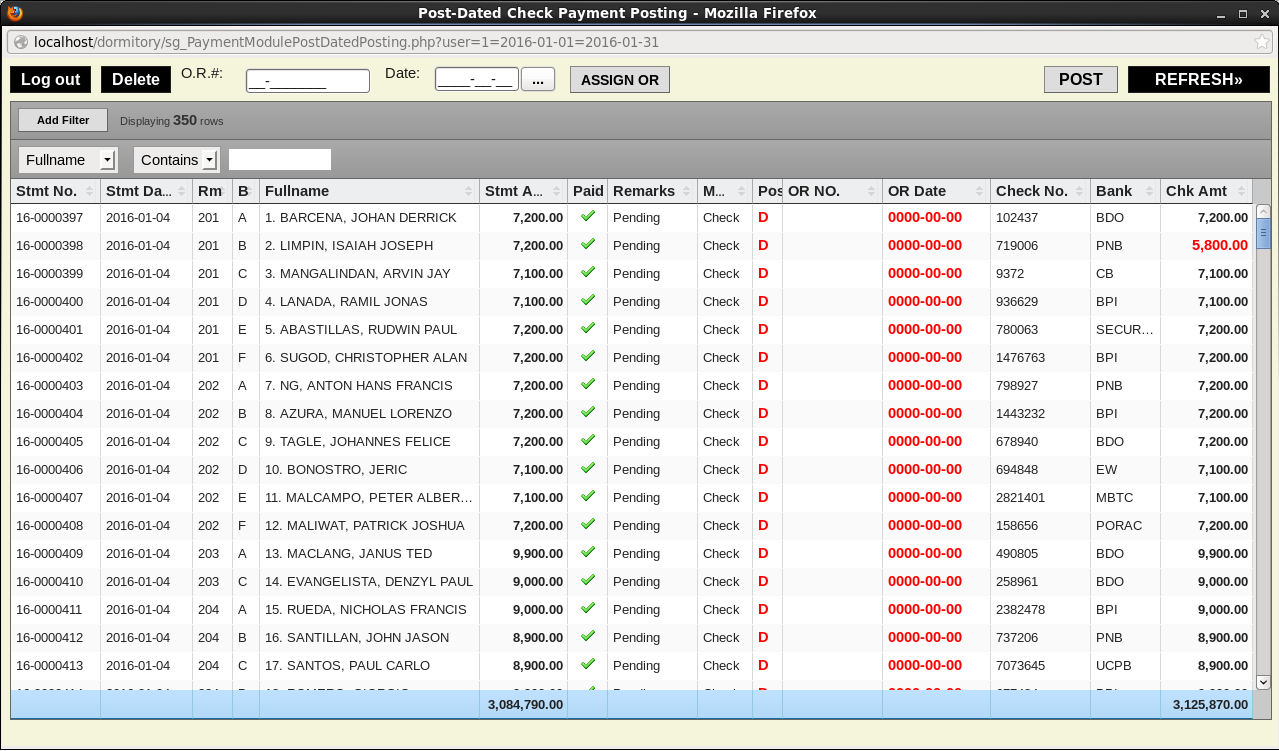Toggle Paid checkmark for LIMPIN, ISAIAH JOSEPH

[588, 244]
